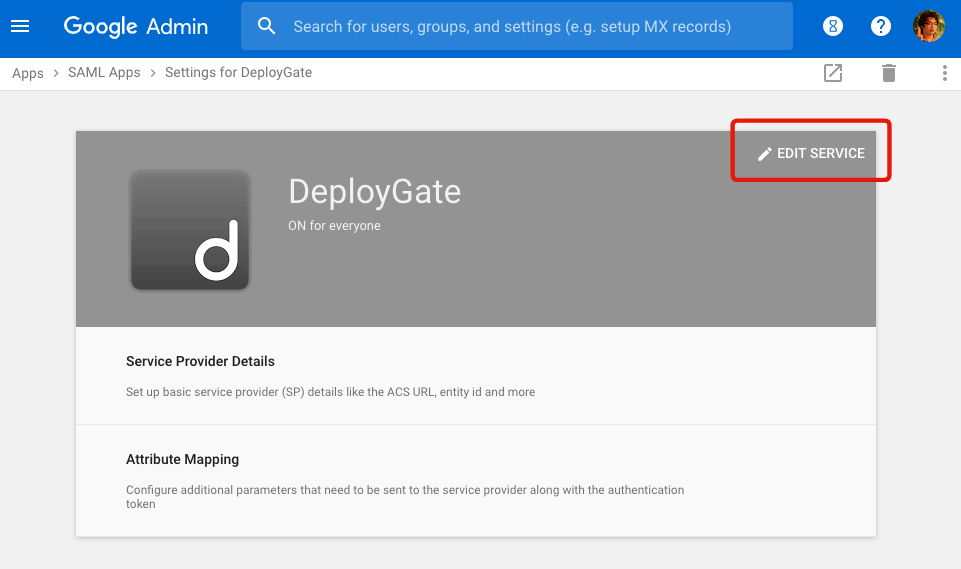Screen dimensions: 961x569
Task: Delete the app with trash icon
Action: click(x=889, y=73)
